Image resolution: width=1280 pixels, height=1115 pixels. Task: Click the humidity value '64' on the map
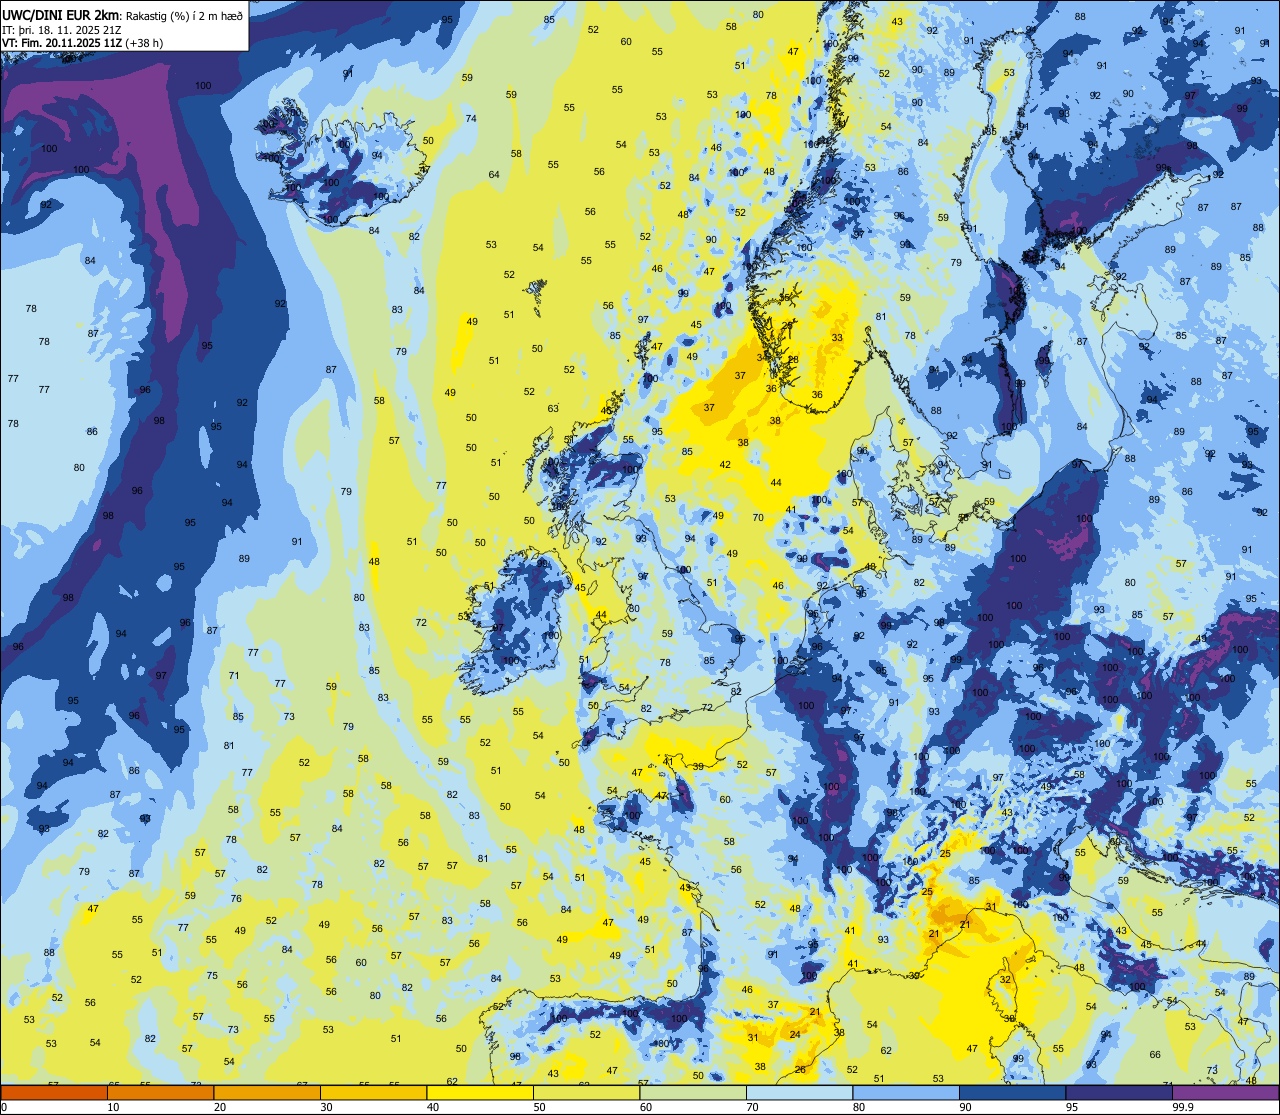click(x=494, y=175)
